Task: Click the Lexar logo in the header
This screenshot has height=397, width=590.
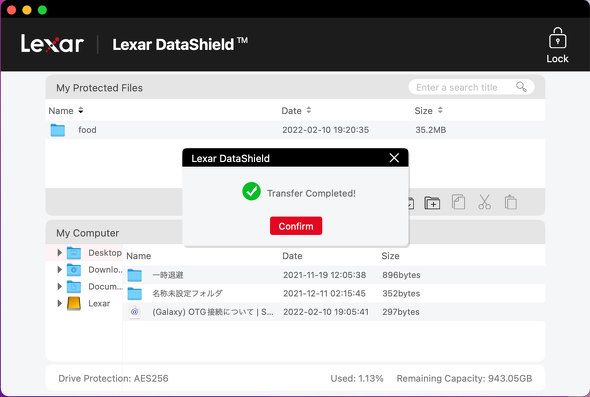Action: click(x=52, y=44)
